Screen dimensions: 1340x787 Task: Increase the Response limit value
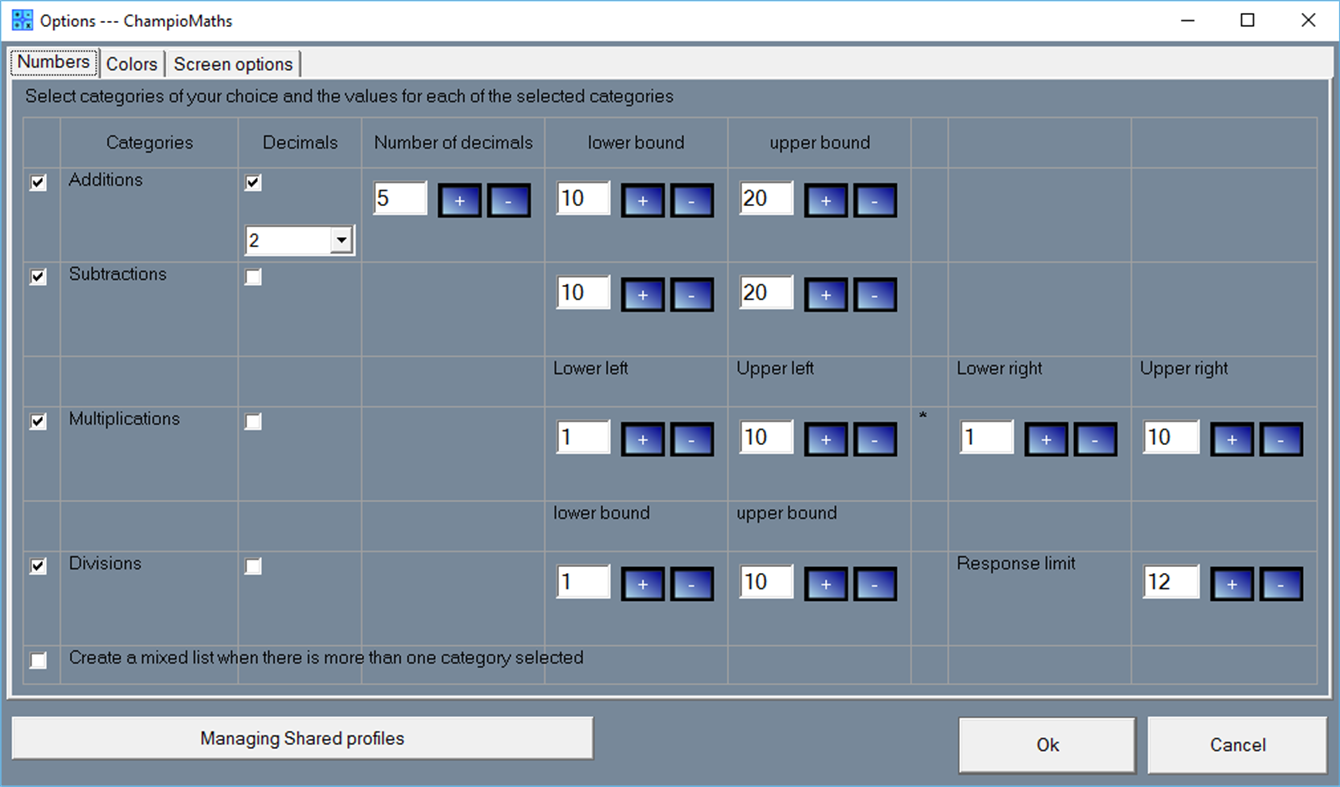1232,582
